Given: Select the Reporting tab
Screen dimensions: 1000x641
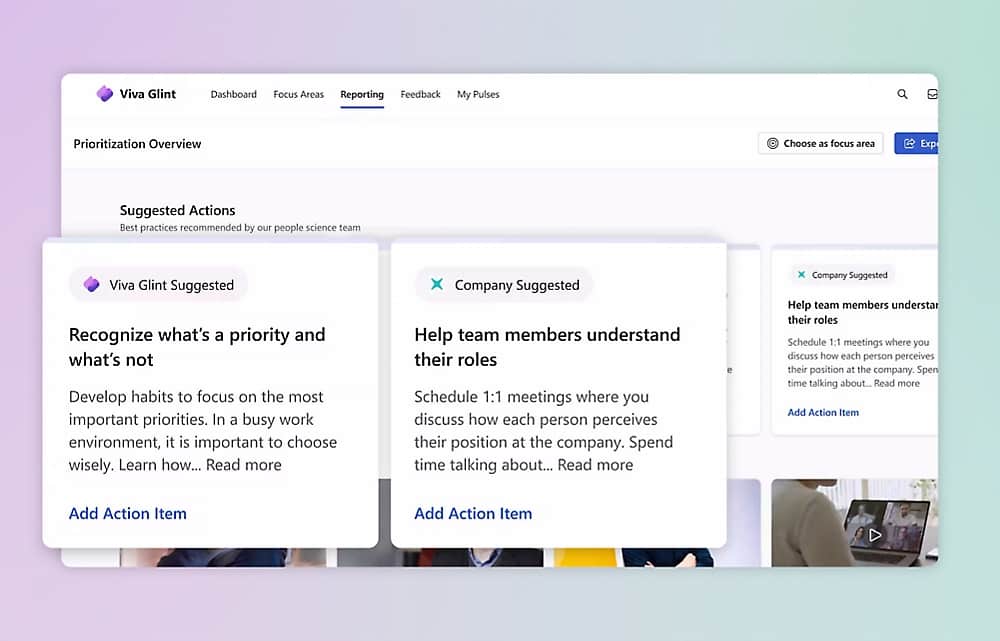Looking at the screenshot, I should click(x=362, y=95).
